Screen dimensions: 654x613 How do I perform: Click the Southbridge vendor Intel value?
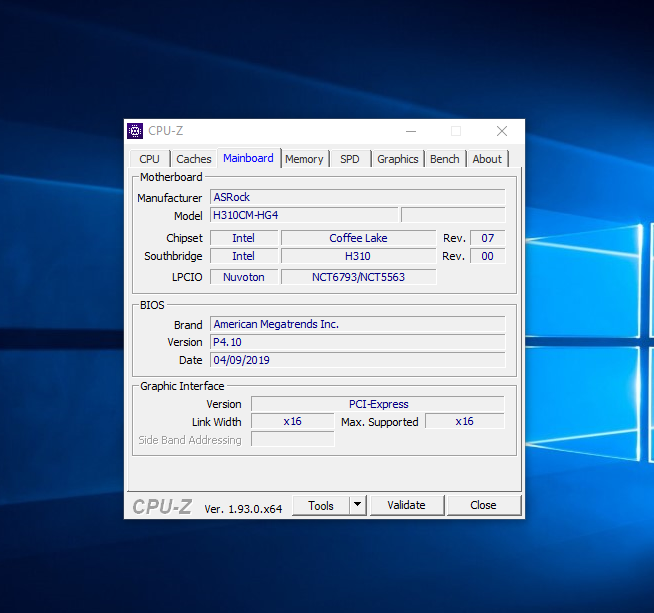(x=244, y=256)
